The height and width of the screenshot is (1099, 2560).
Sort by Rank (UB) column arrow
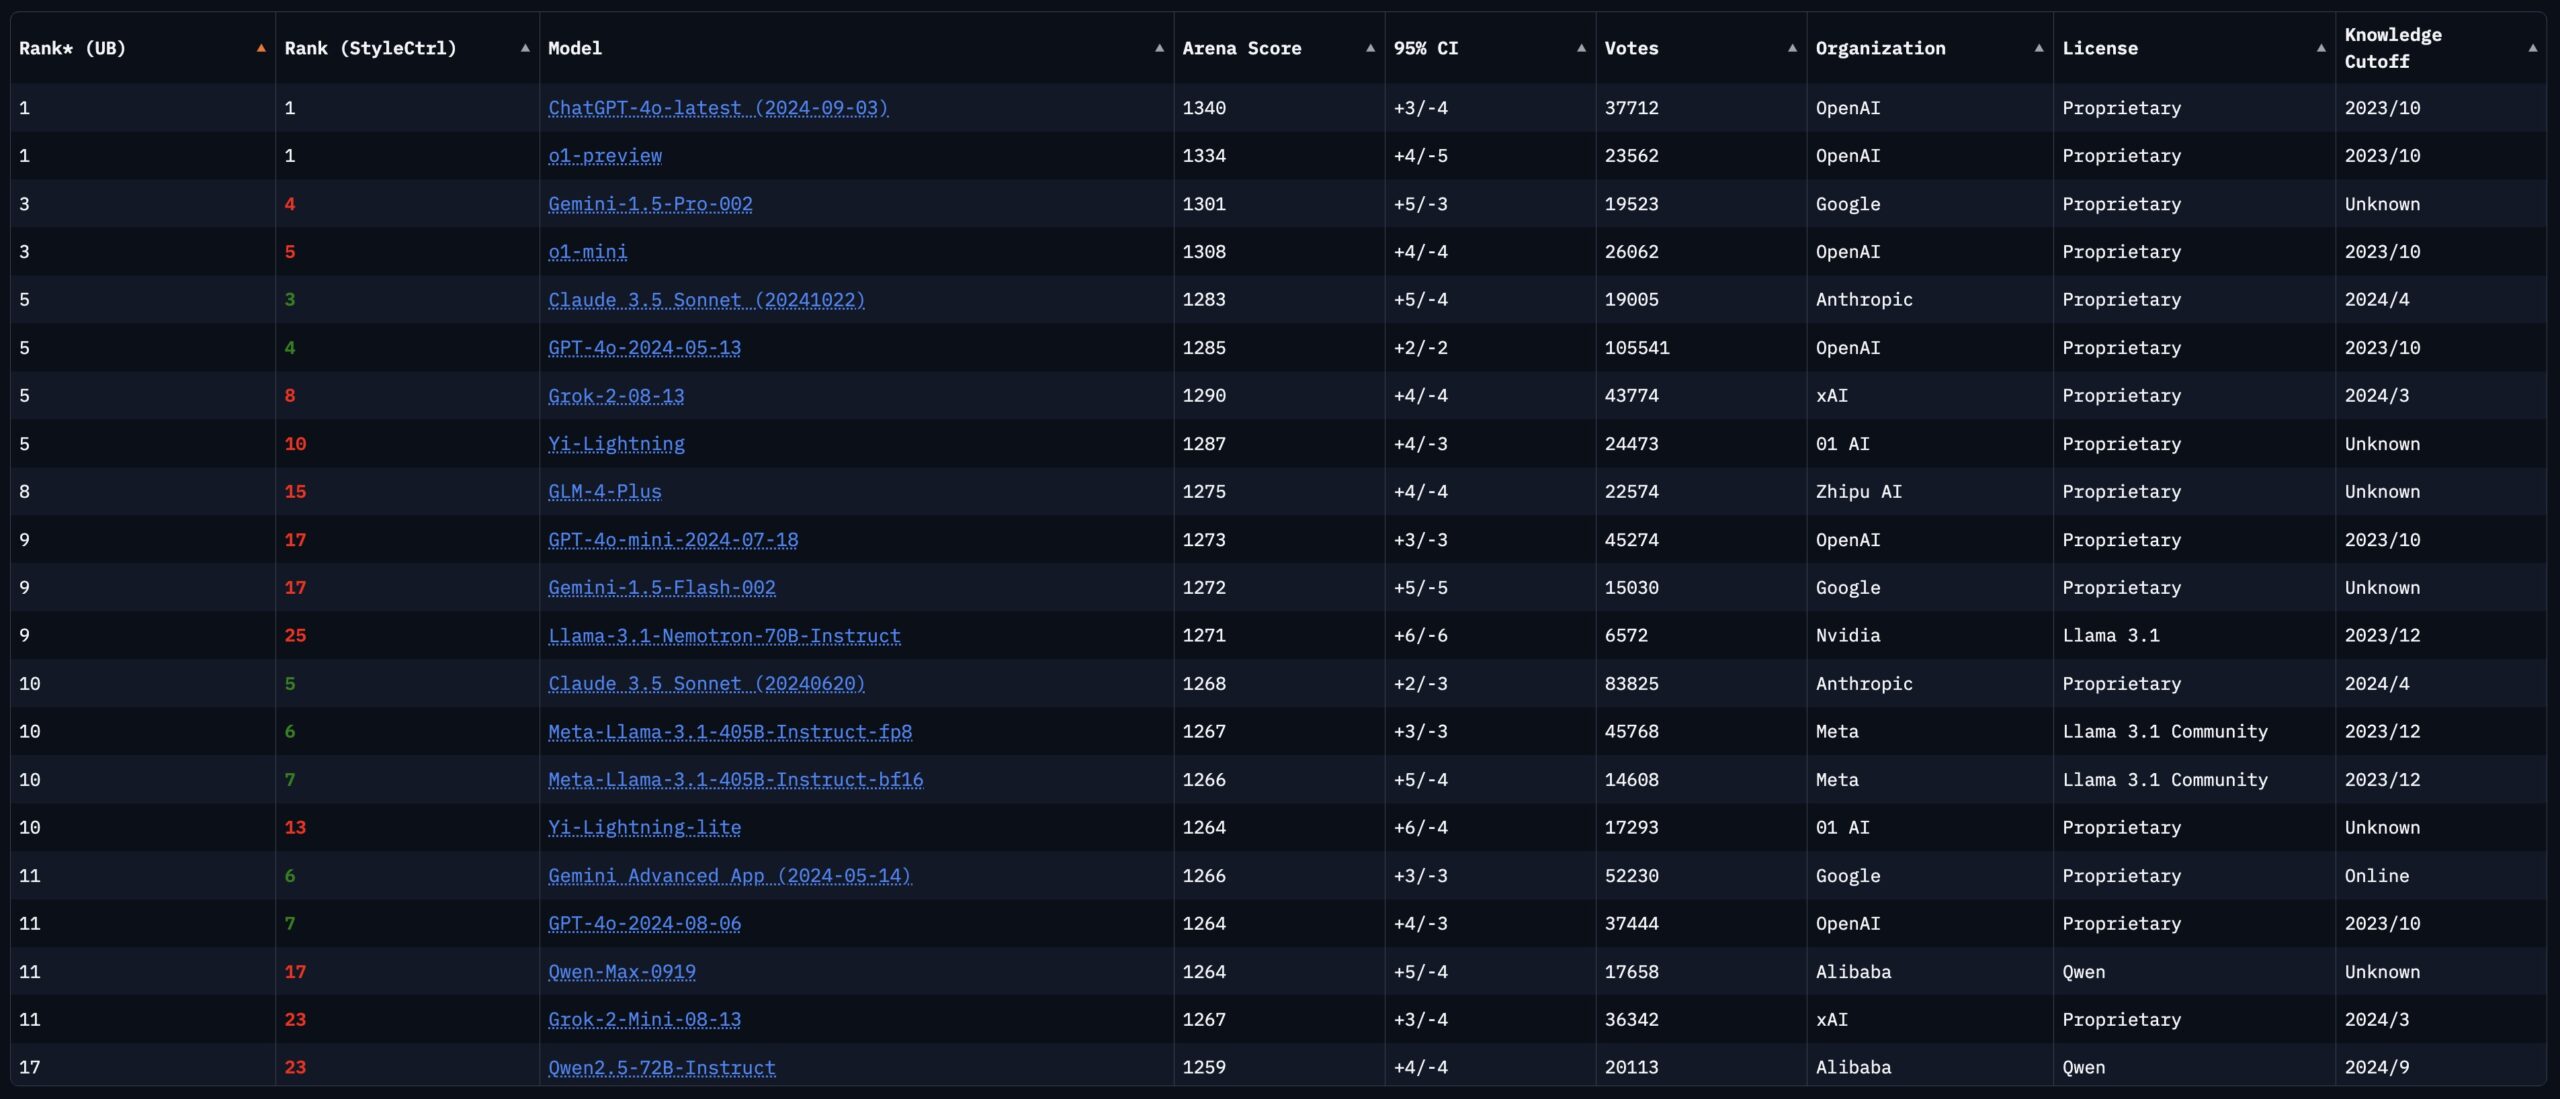click(x=261, y=48)
